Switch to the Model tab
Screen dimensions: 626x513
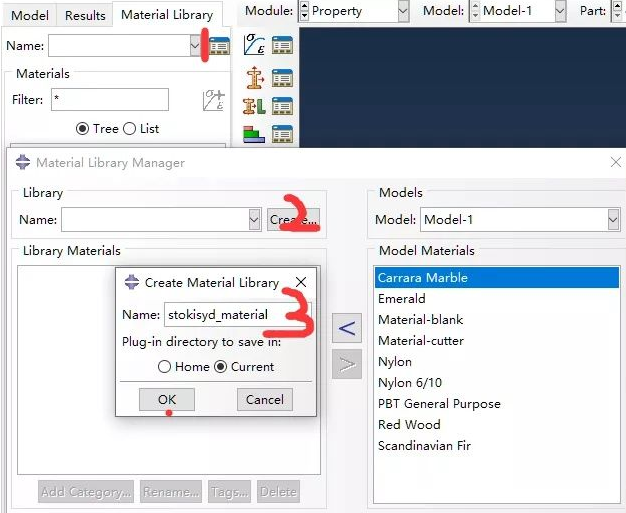(29, 15)
